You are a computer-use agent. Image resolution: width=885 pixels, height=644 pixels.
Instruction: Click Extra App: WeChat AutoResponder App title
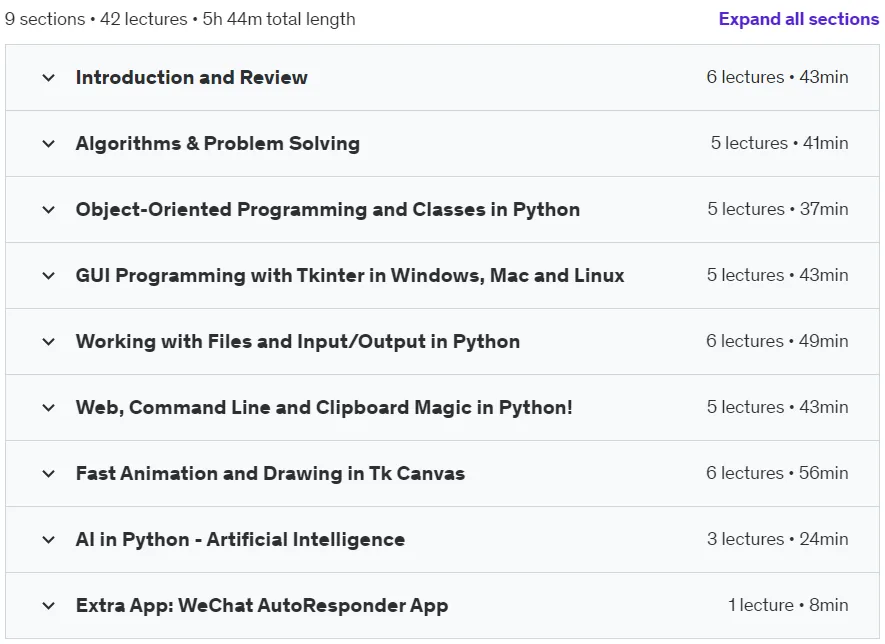[x=262, y=606]
